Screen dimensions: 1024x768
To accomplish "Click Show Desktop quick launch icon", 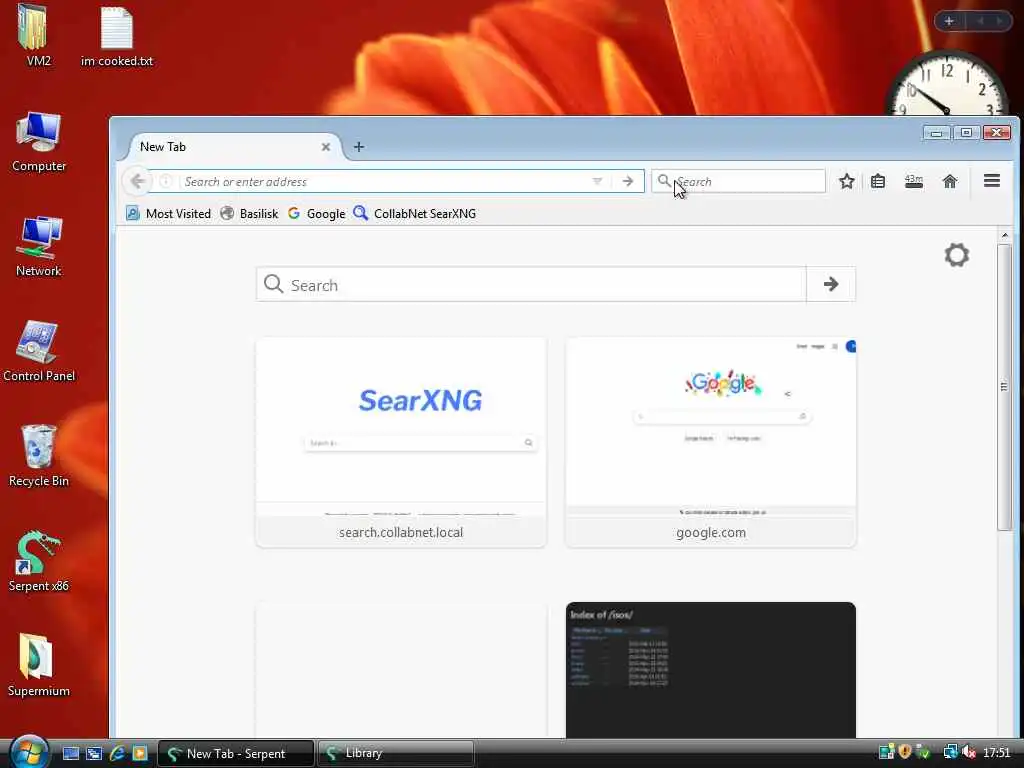I will click(x=71, y=753).
